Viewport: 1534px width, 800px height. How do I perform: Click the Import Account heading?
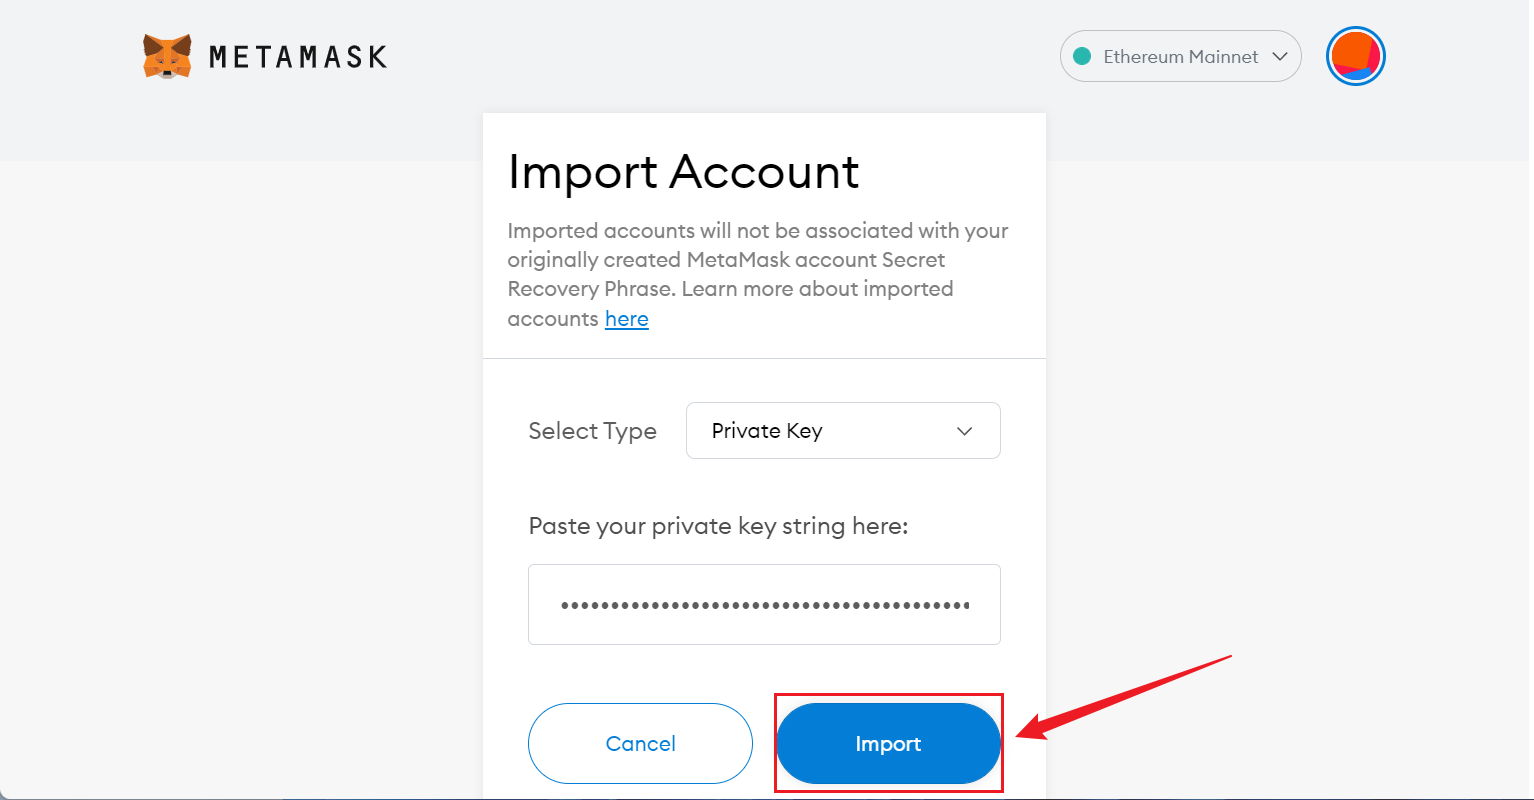click(x=683, y=172)
